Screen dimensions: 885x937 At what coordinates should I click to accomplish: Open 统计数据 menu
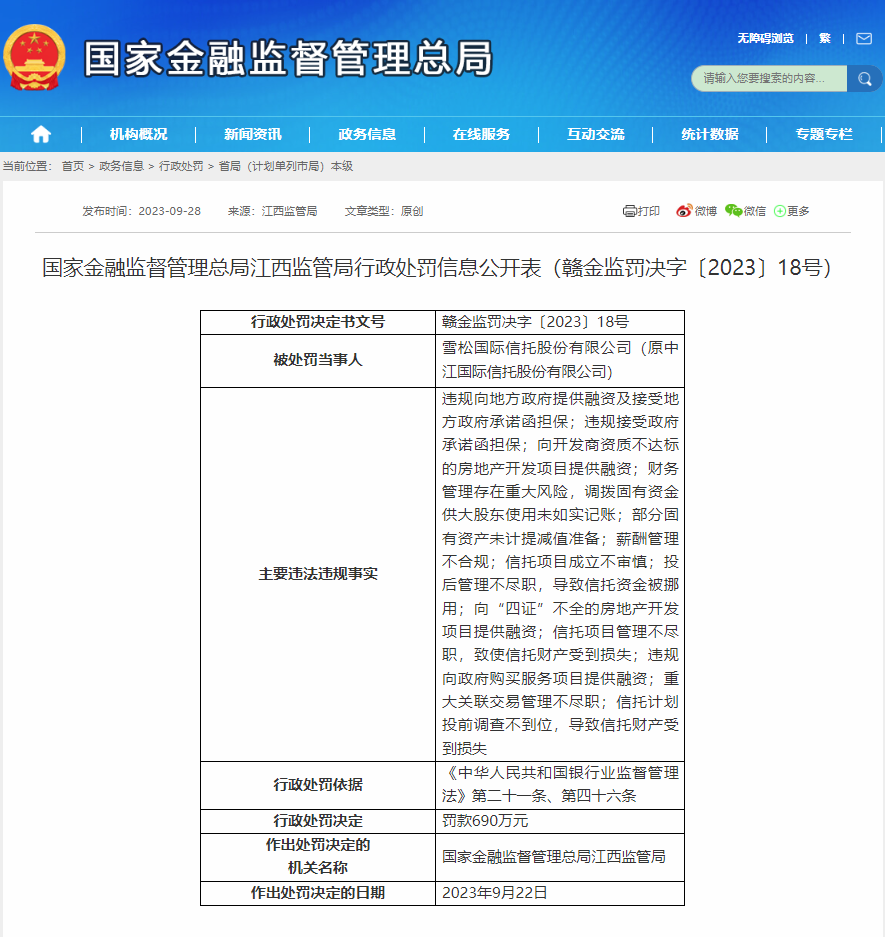[x=710, y=134]
